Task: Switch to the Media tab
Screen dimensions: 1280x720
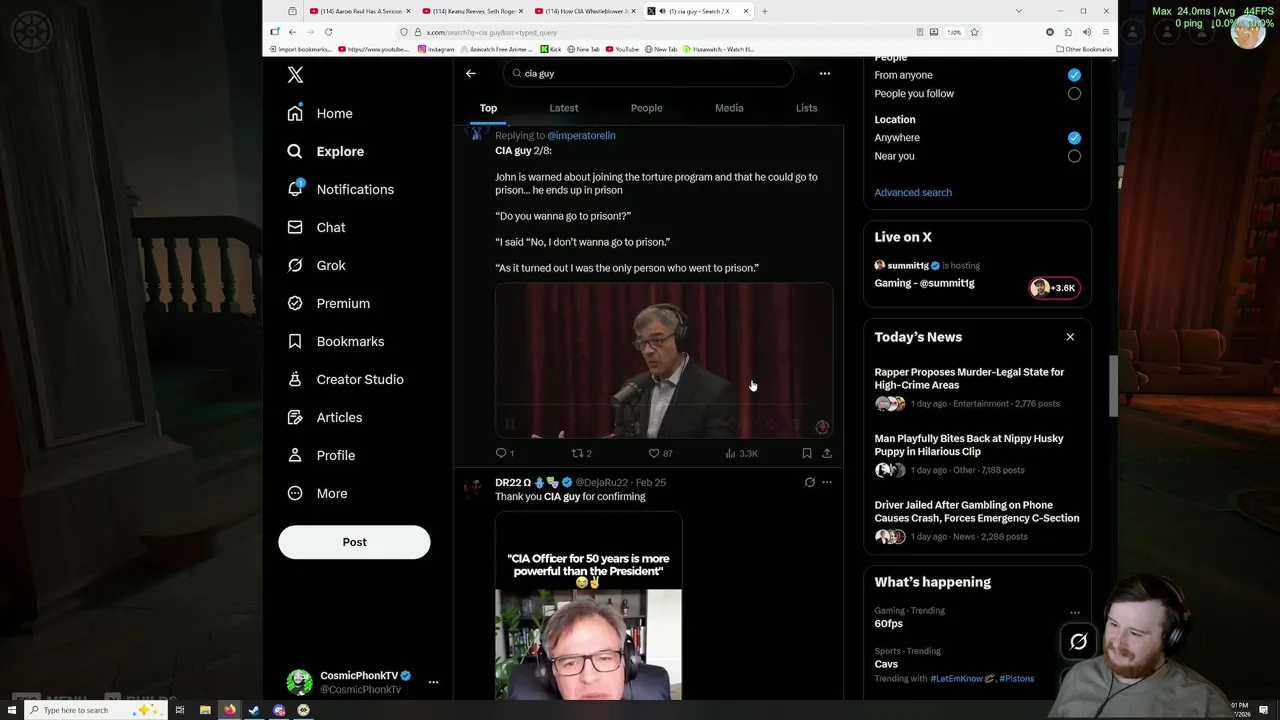Action: pos(729,108)
